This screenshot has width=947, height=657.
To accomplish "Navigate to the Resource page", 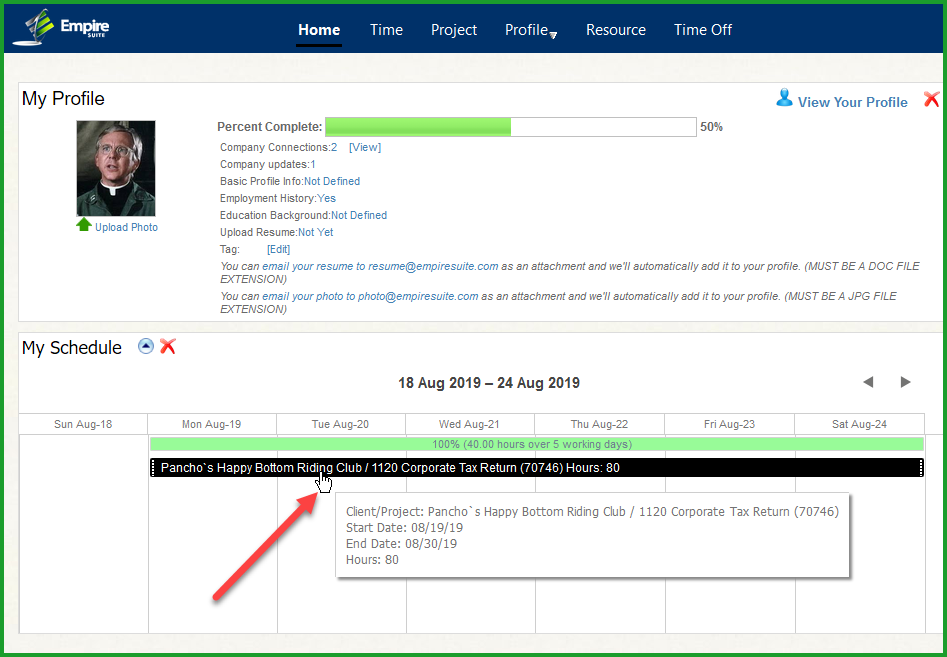I will (x=615, y=30).
